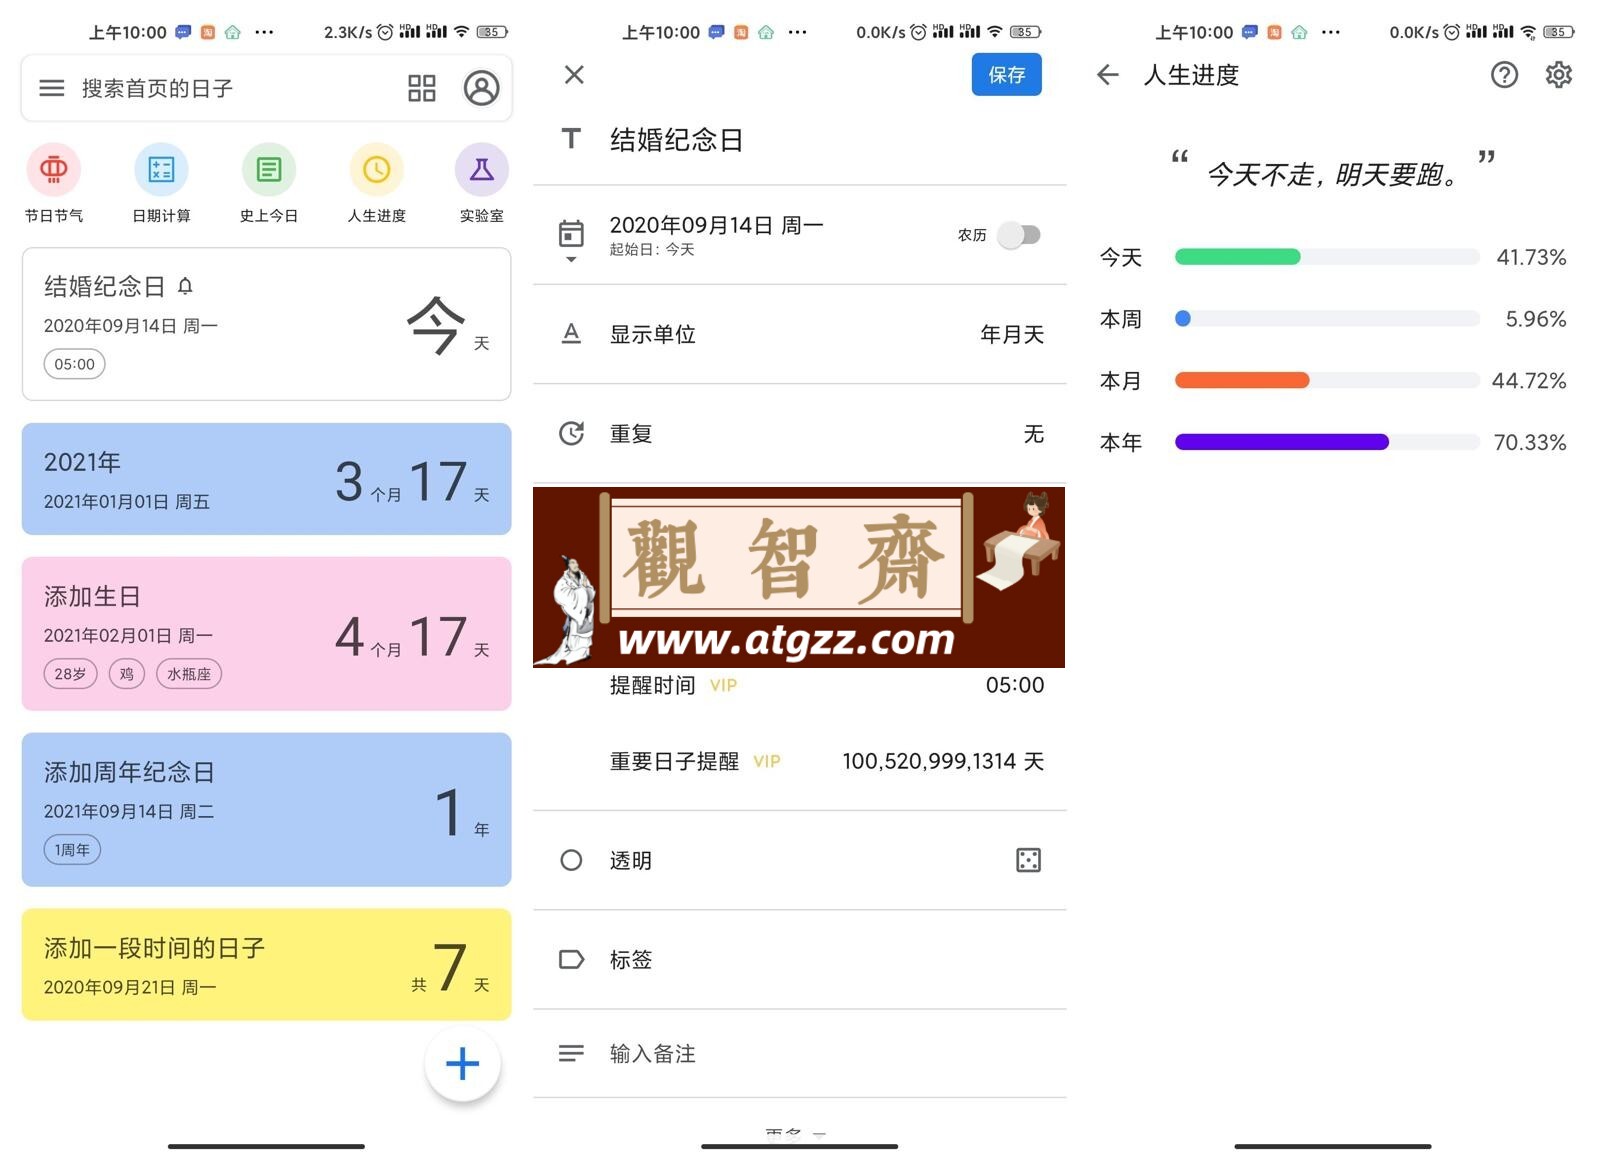The width and height of the screenshot is (1600, 1156).
Task: Click the 本周 progress bar
Action: coord(1327,319)
